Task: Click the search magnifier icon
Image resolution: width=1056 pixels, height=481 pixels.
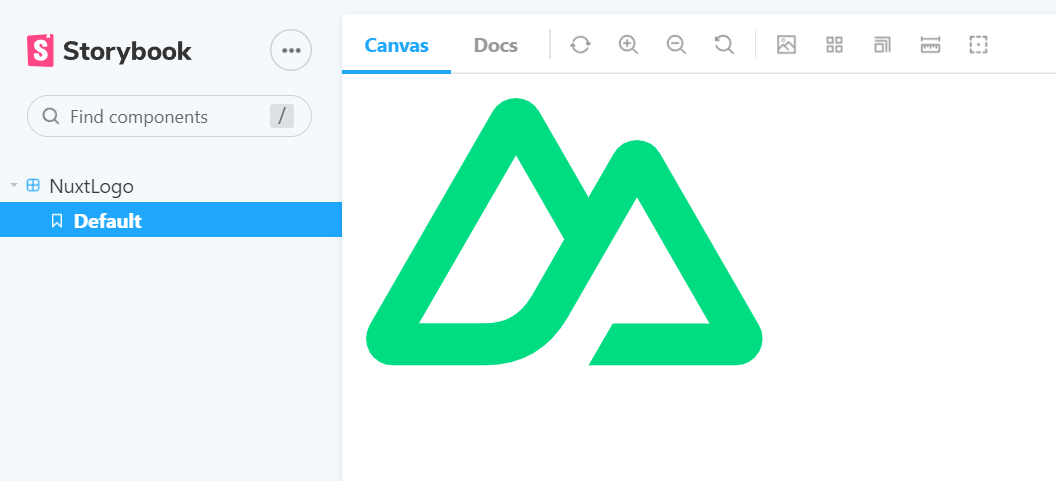Action: point(51,116)
